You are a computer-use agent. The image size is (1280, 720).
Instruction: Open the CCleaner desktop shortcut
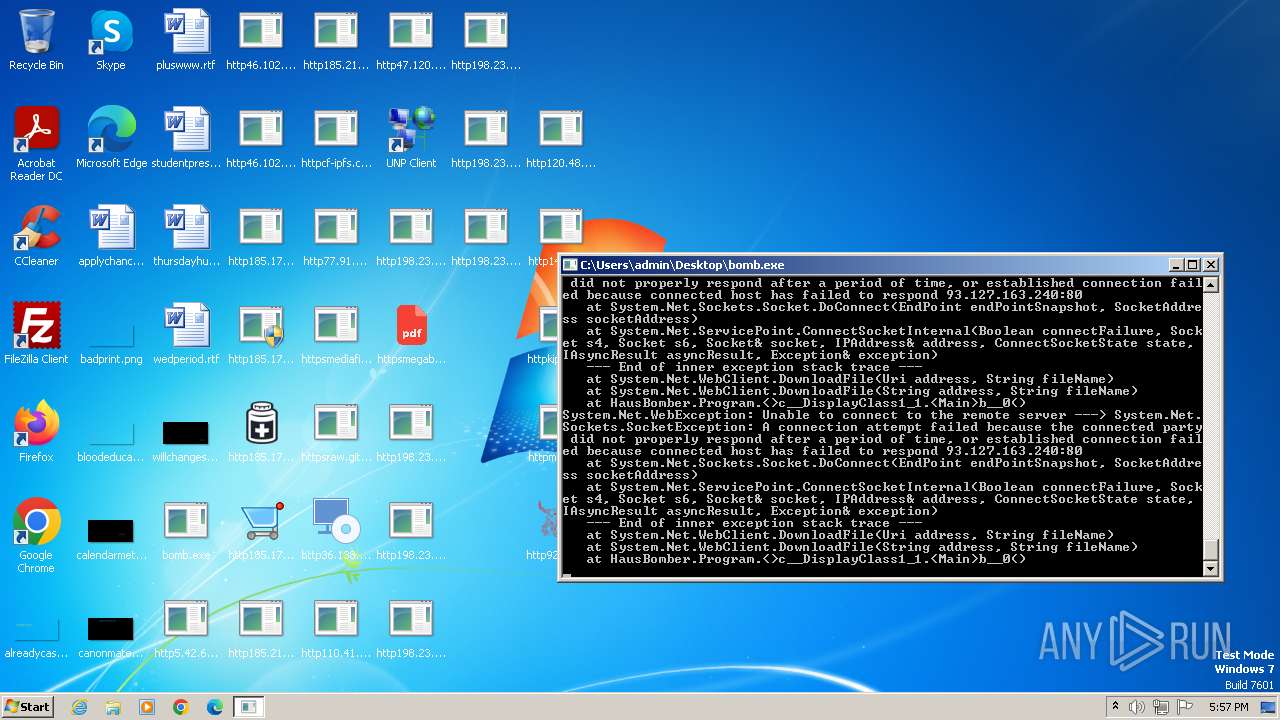click(36, 236)
